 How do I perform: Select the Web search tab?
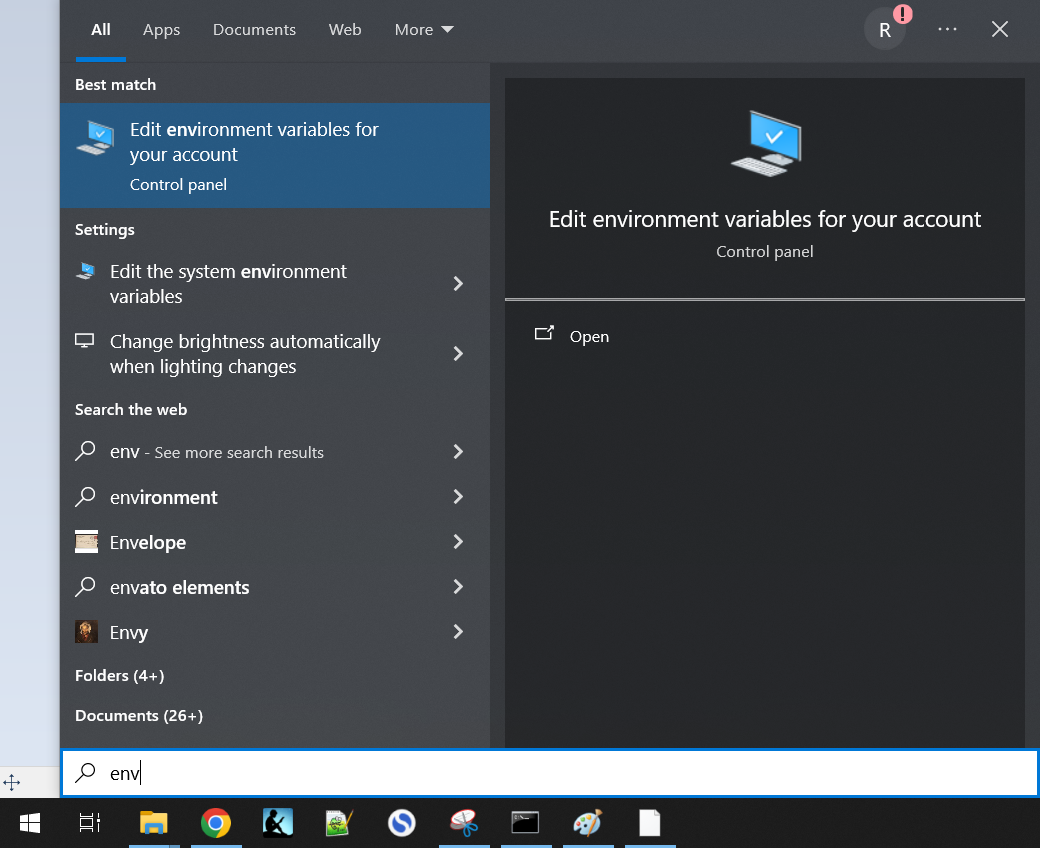[x=345, y=30]
